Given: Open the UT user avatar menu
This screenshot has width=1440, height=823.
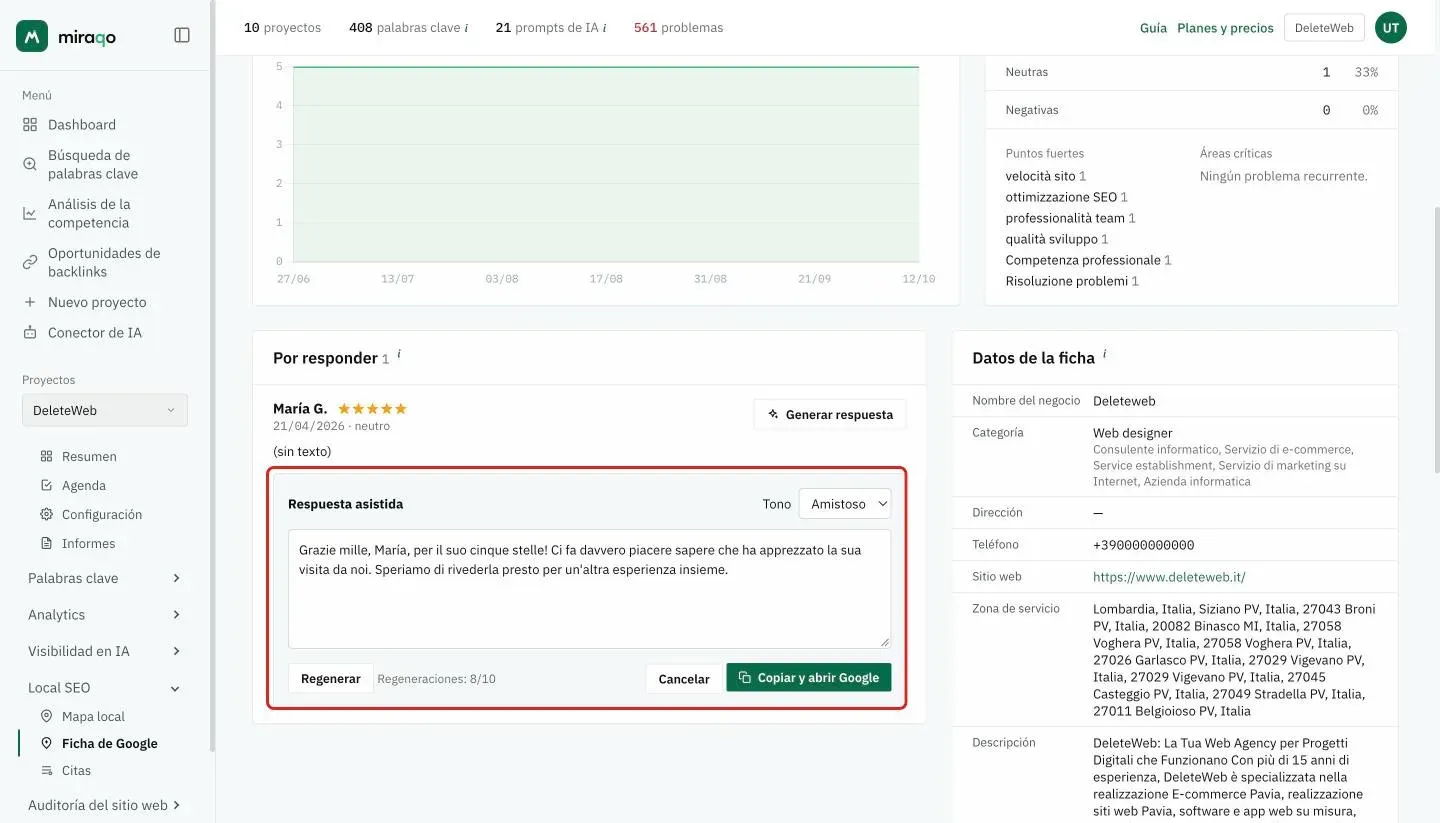Looking at the screenshot, I should 1391,28.
